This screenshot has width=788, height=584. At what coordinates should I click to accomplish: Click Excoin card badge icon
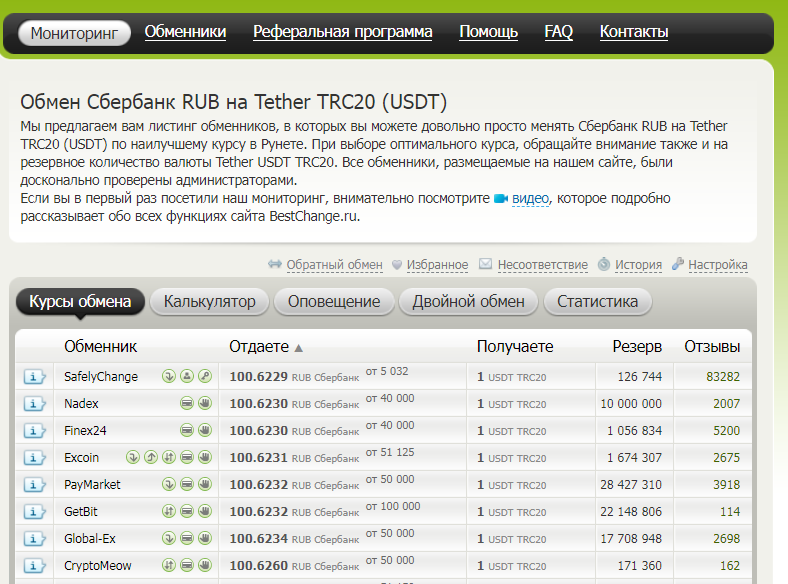point(187,457)
